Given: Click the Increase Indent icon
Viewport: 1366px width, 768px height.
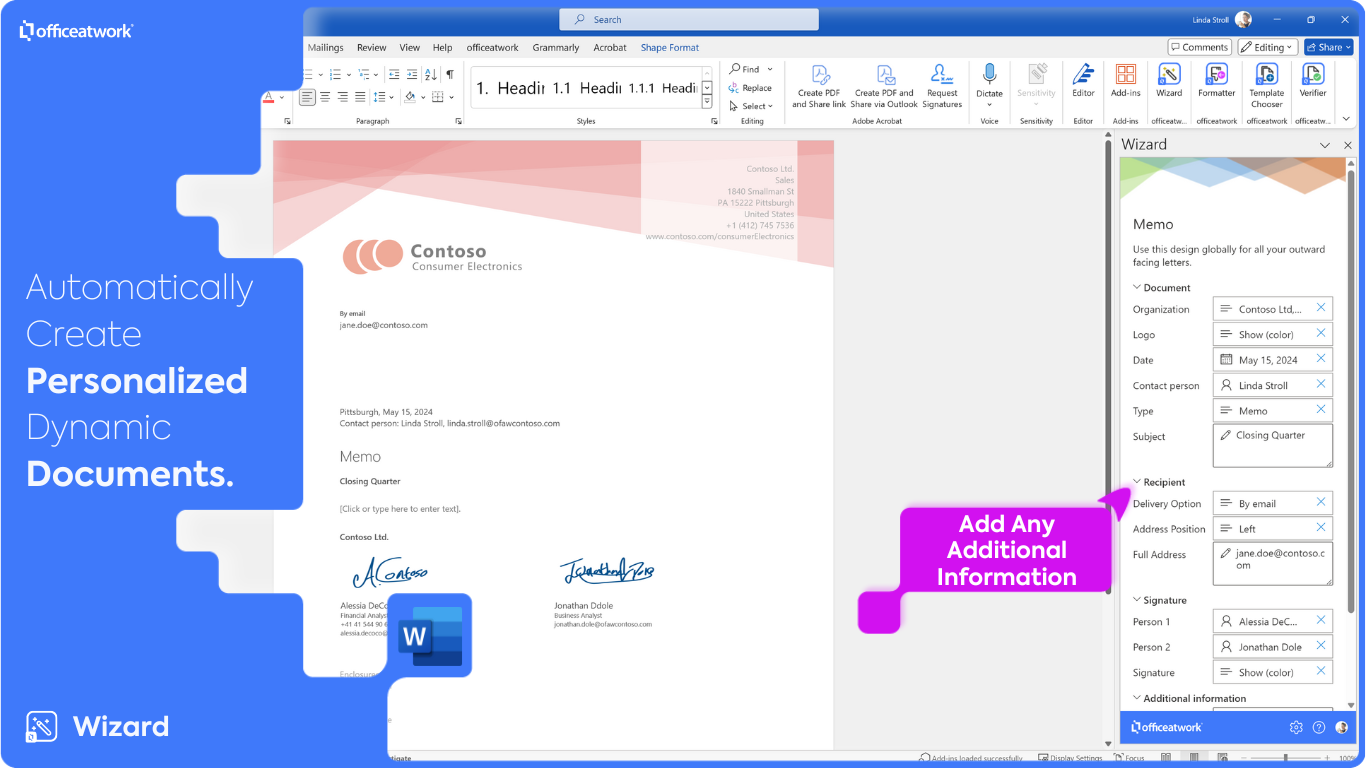Looking at the screenshot, I should click(x=411, y=74).
